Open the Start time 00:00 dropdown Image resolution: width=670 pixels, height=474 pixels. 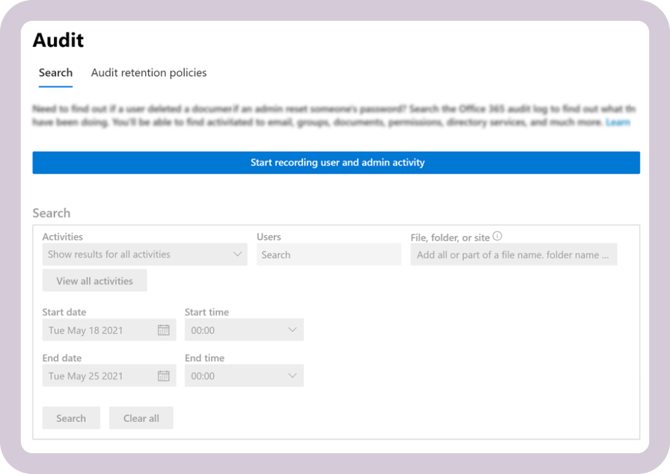coord(243,330)
